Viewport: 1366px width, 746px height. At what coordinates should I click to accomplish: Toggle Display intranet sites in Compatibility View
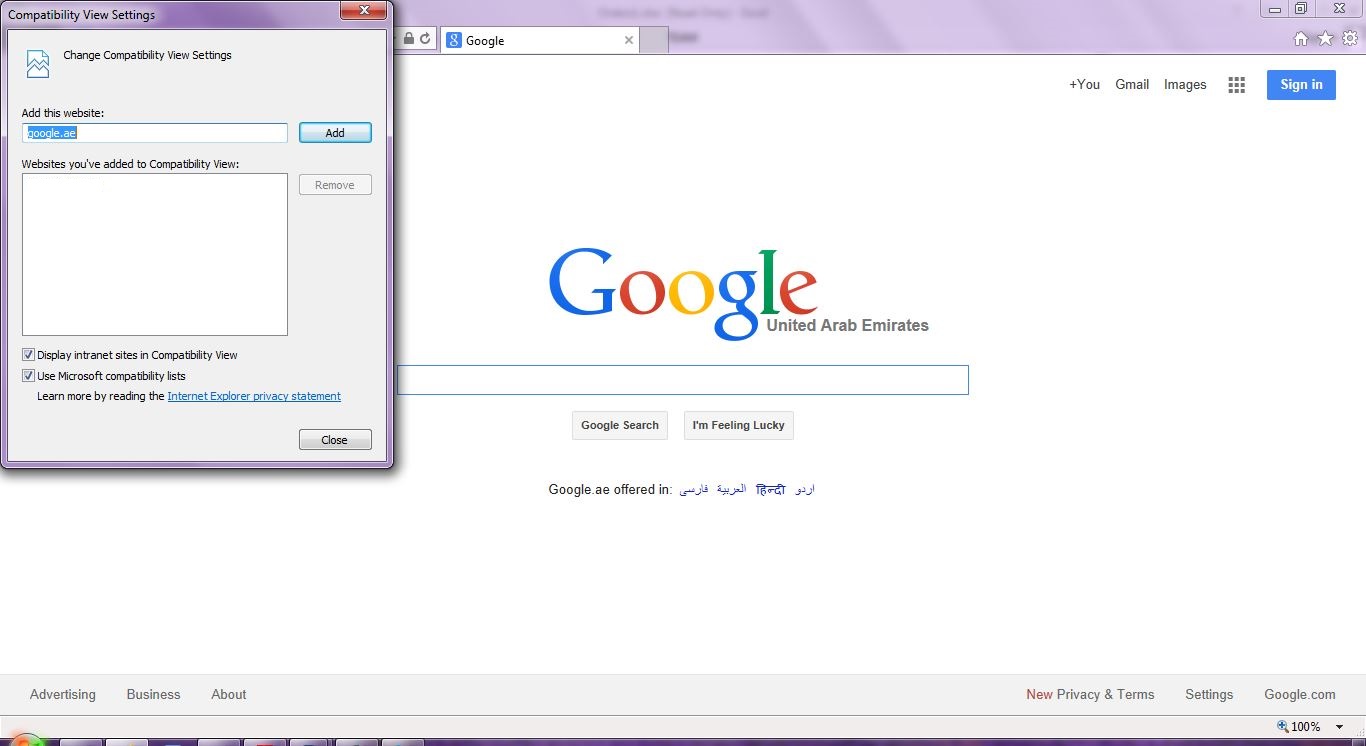28,355
